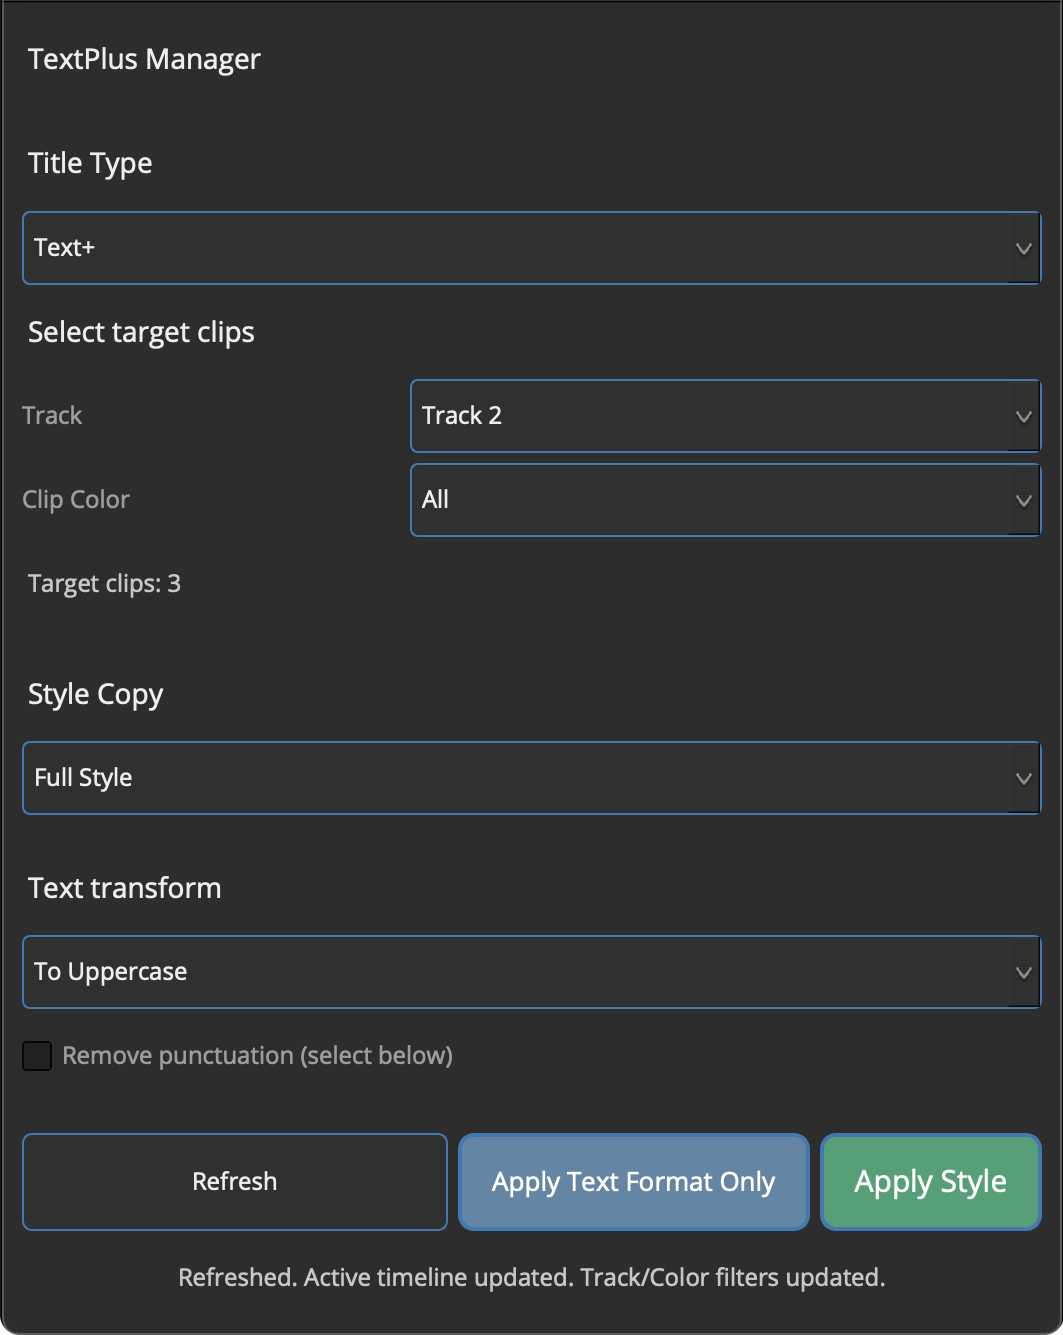Click the Refresh button
Image resolution: width=1063 pixels, height=1335 pixels.
(x=234, y=1182)
